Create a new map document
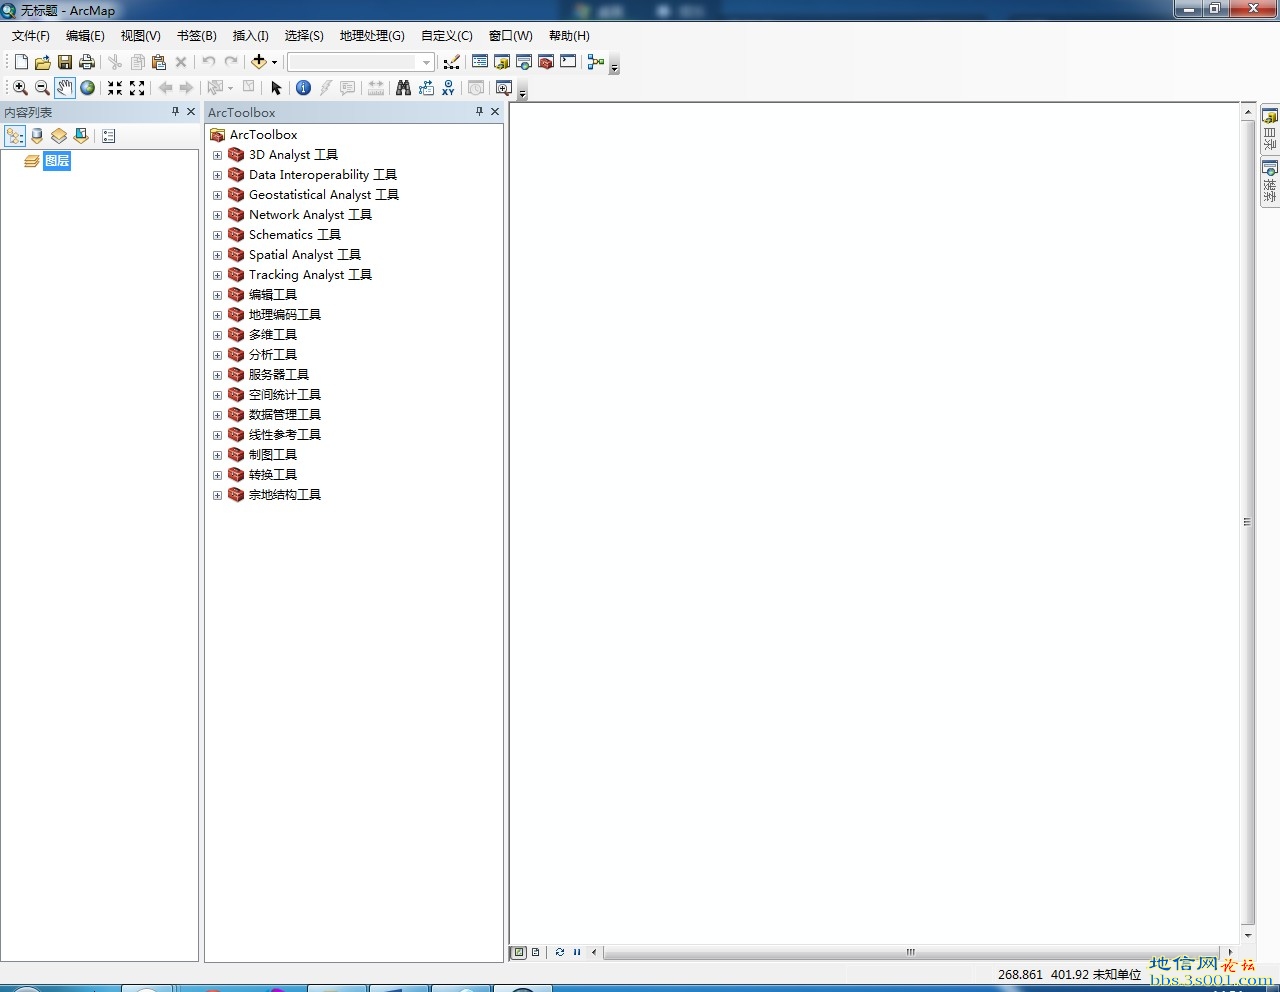 21,62
